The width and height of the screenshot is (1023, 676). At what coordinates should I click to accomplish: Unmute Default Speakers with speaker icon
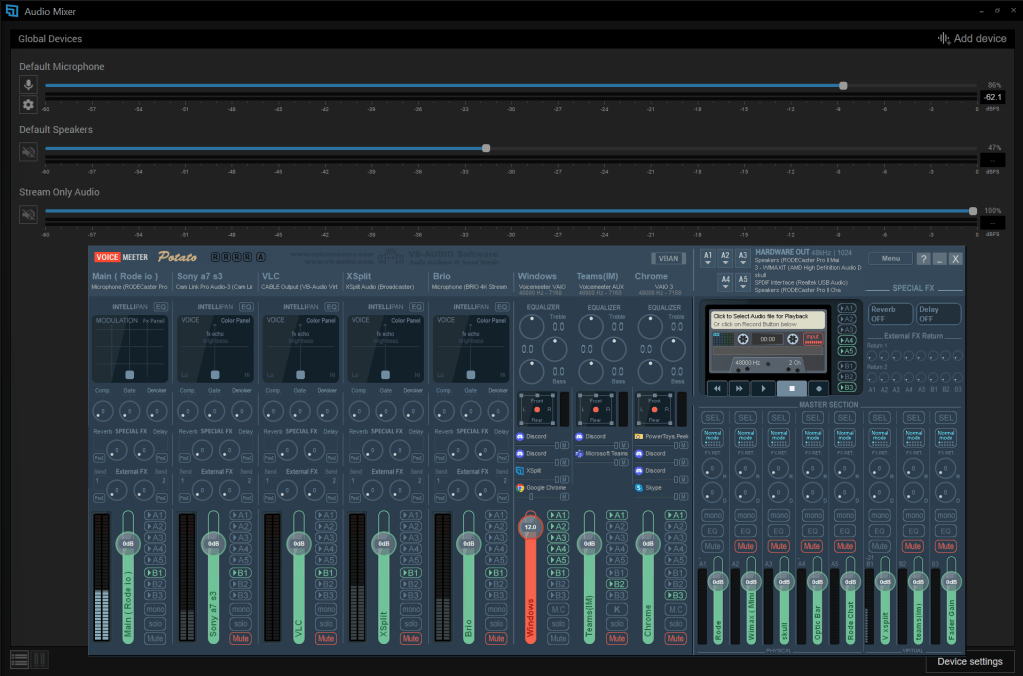coord(28,152)
